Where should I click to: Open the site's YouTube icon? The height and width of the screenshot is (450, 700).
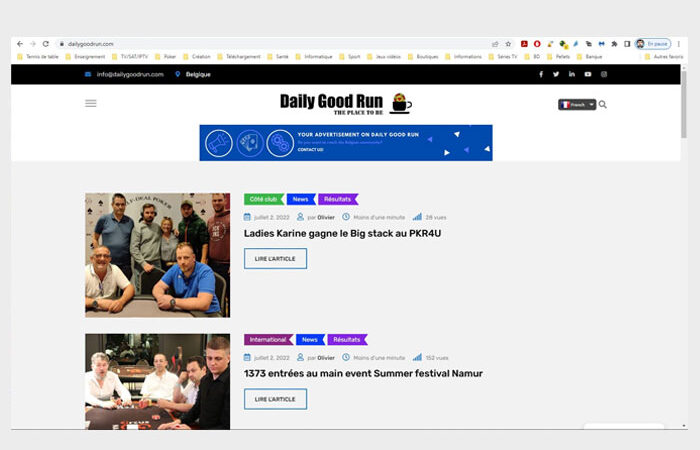click(588, 74)
